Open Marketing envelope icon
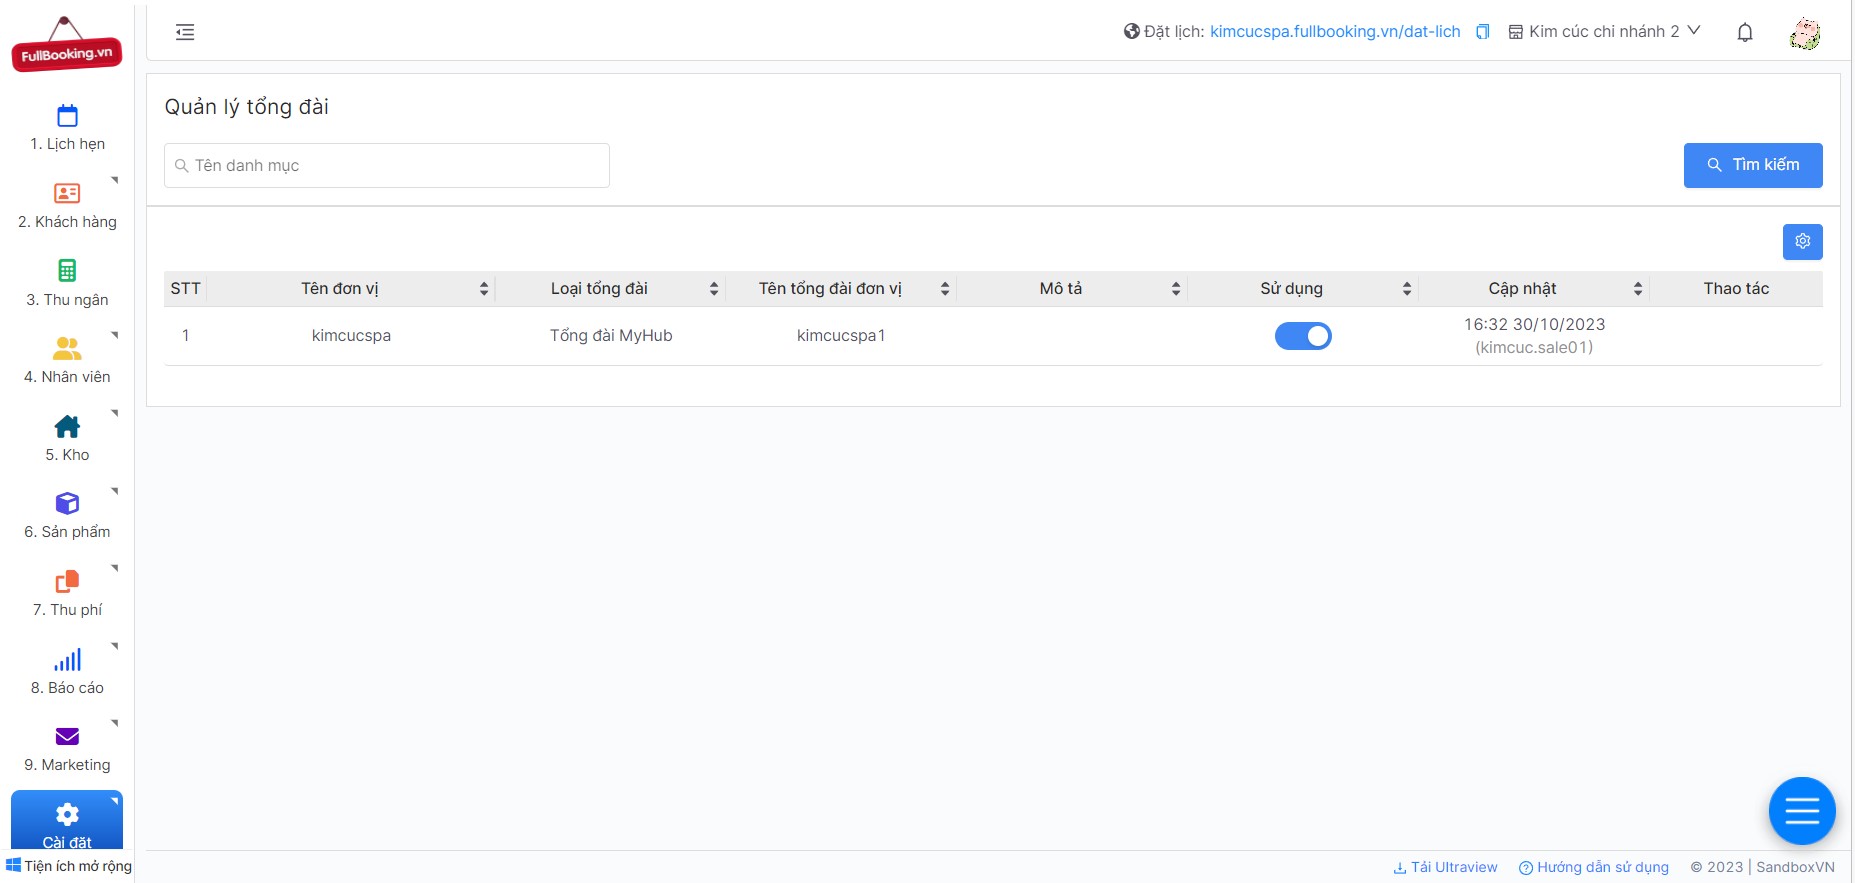The height and width of the screenshot is (883, 1855). click(67, 737)
